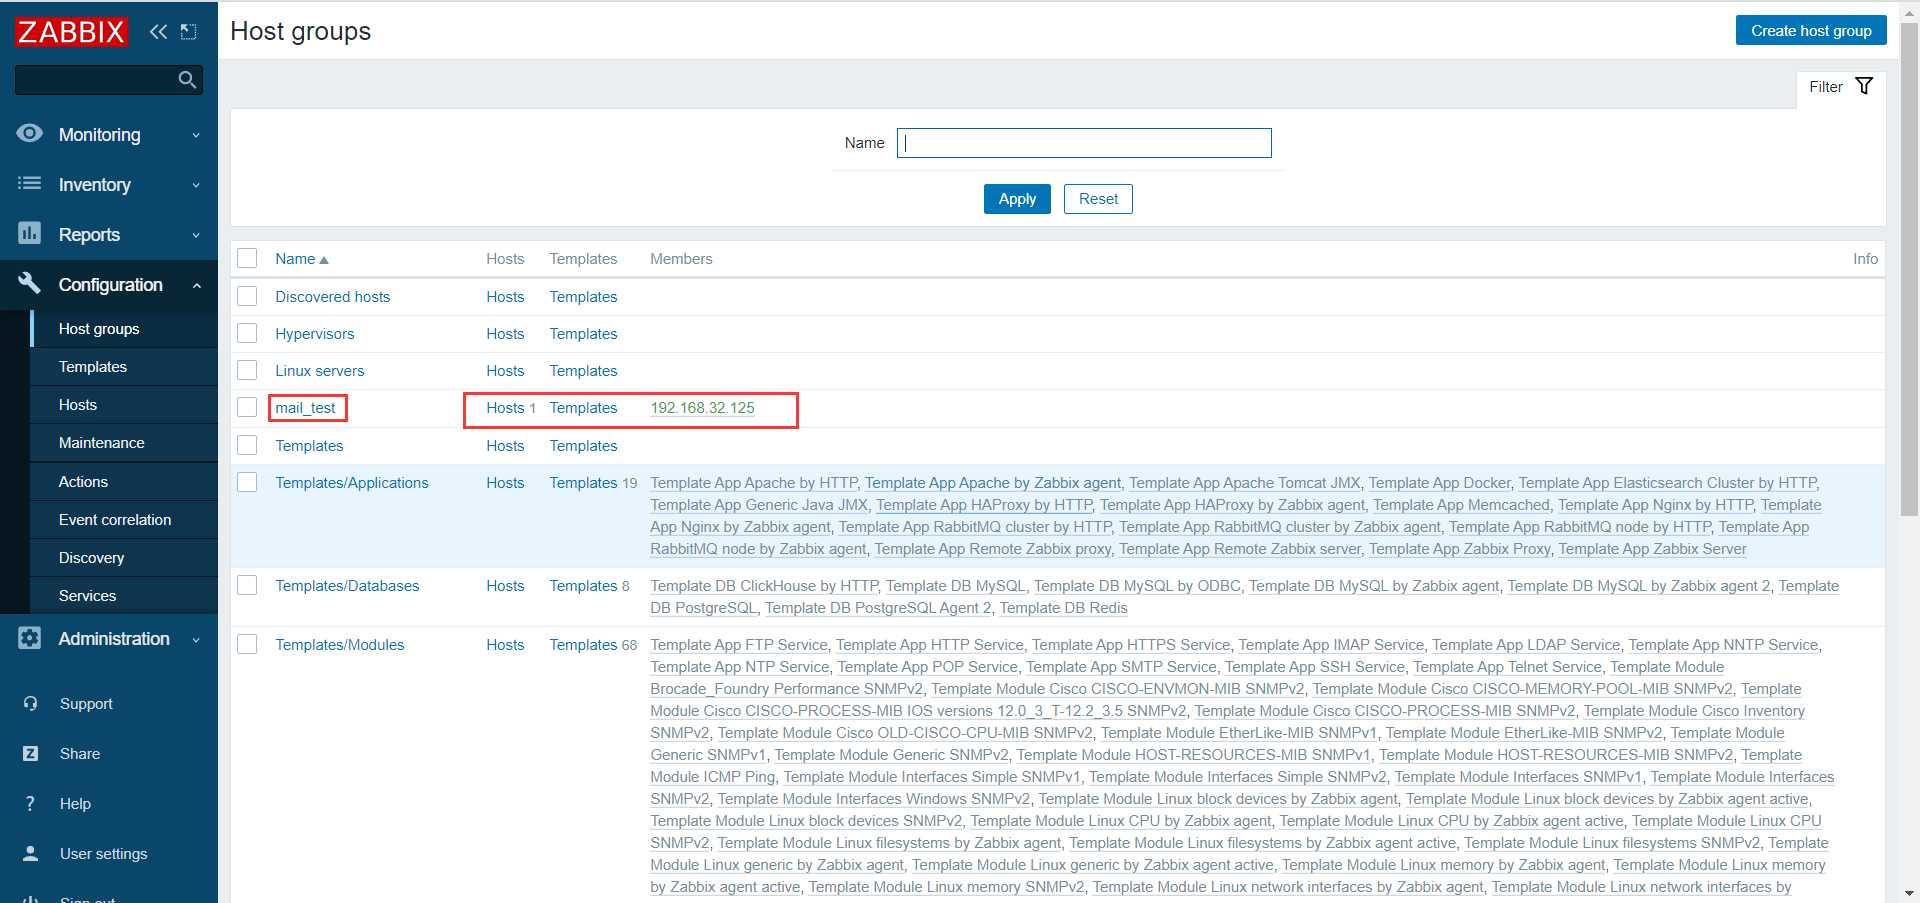Image resolution: width=1920 pixels, height=903 pixels.
Task: Click the Help question mark icon
Action: (x=31, y=804)
